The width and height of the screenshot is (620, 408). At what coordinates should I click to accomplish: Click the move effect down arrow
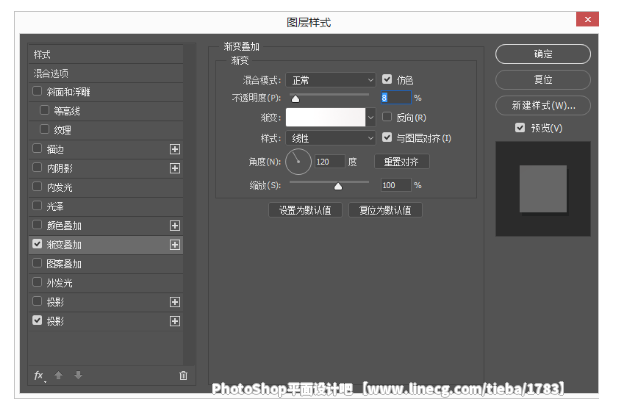pyautogui.click(x=78, y=375)
